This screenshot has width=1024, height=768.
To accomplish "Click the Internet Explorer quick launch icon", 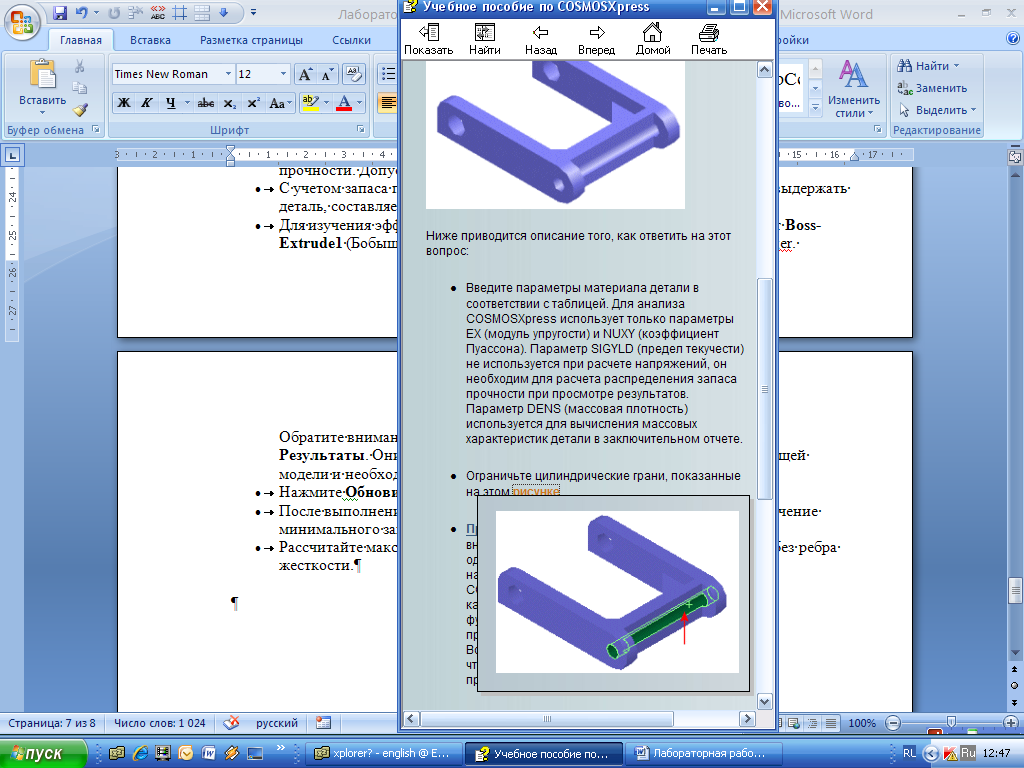I will (140, 754).
